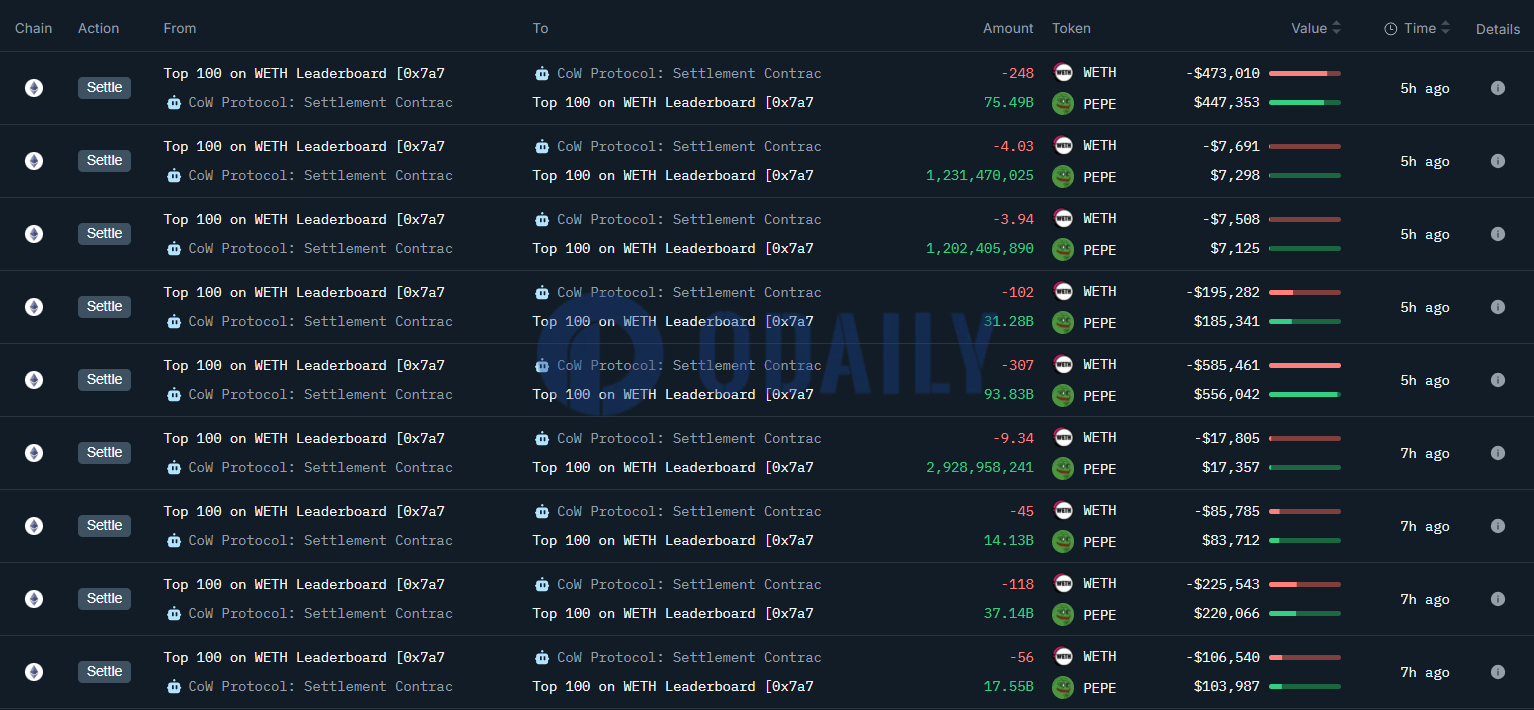The image size is (1534, 710).
Task: Open details info for the -45 WETH row
Action: click(x=1497, y=526)
